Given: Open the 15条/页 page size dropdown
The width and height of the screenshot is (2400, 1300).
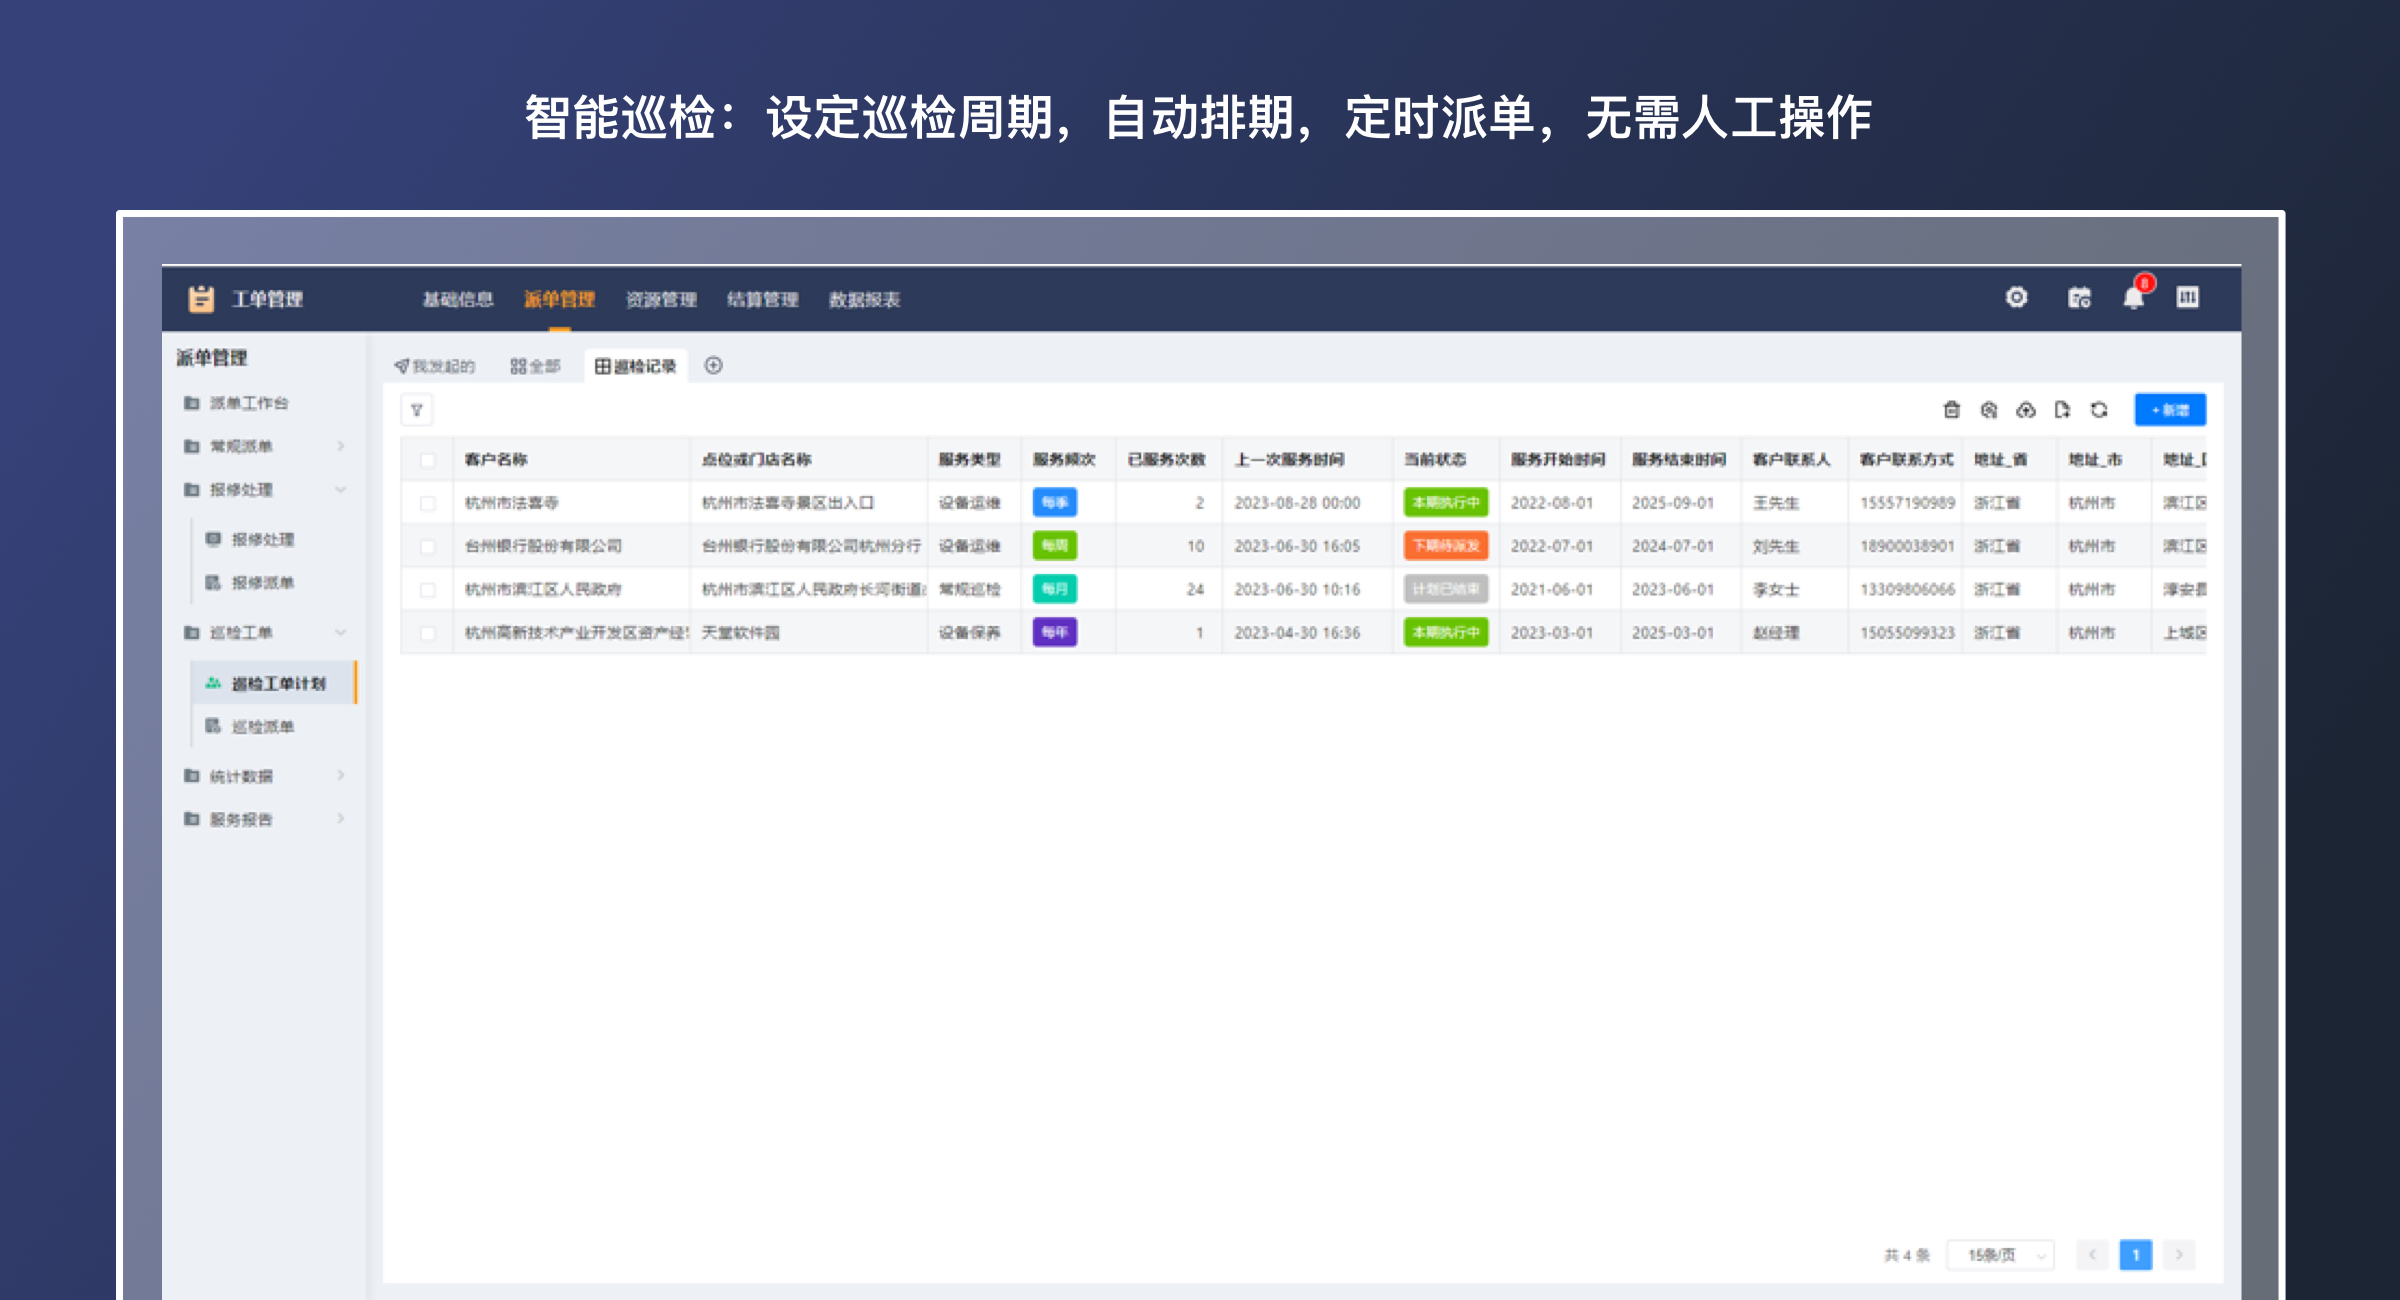Looking at the screenshot, I should tap(2000, 1255).
